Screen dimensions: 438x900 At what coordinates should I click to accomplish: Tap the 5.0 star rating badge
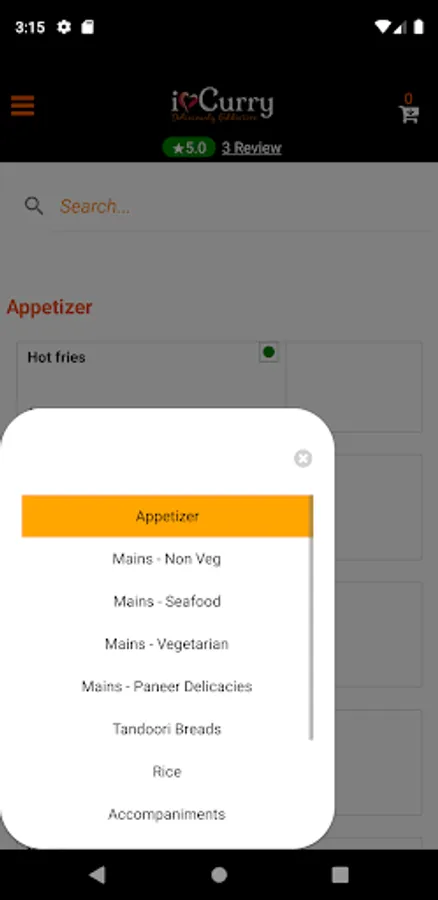click(x=189, y=148)
